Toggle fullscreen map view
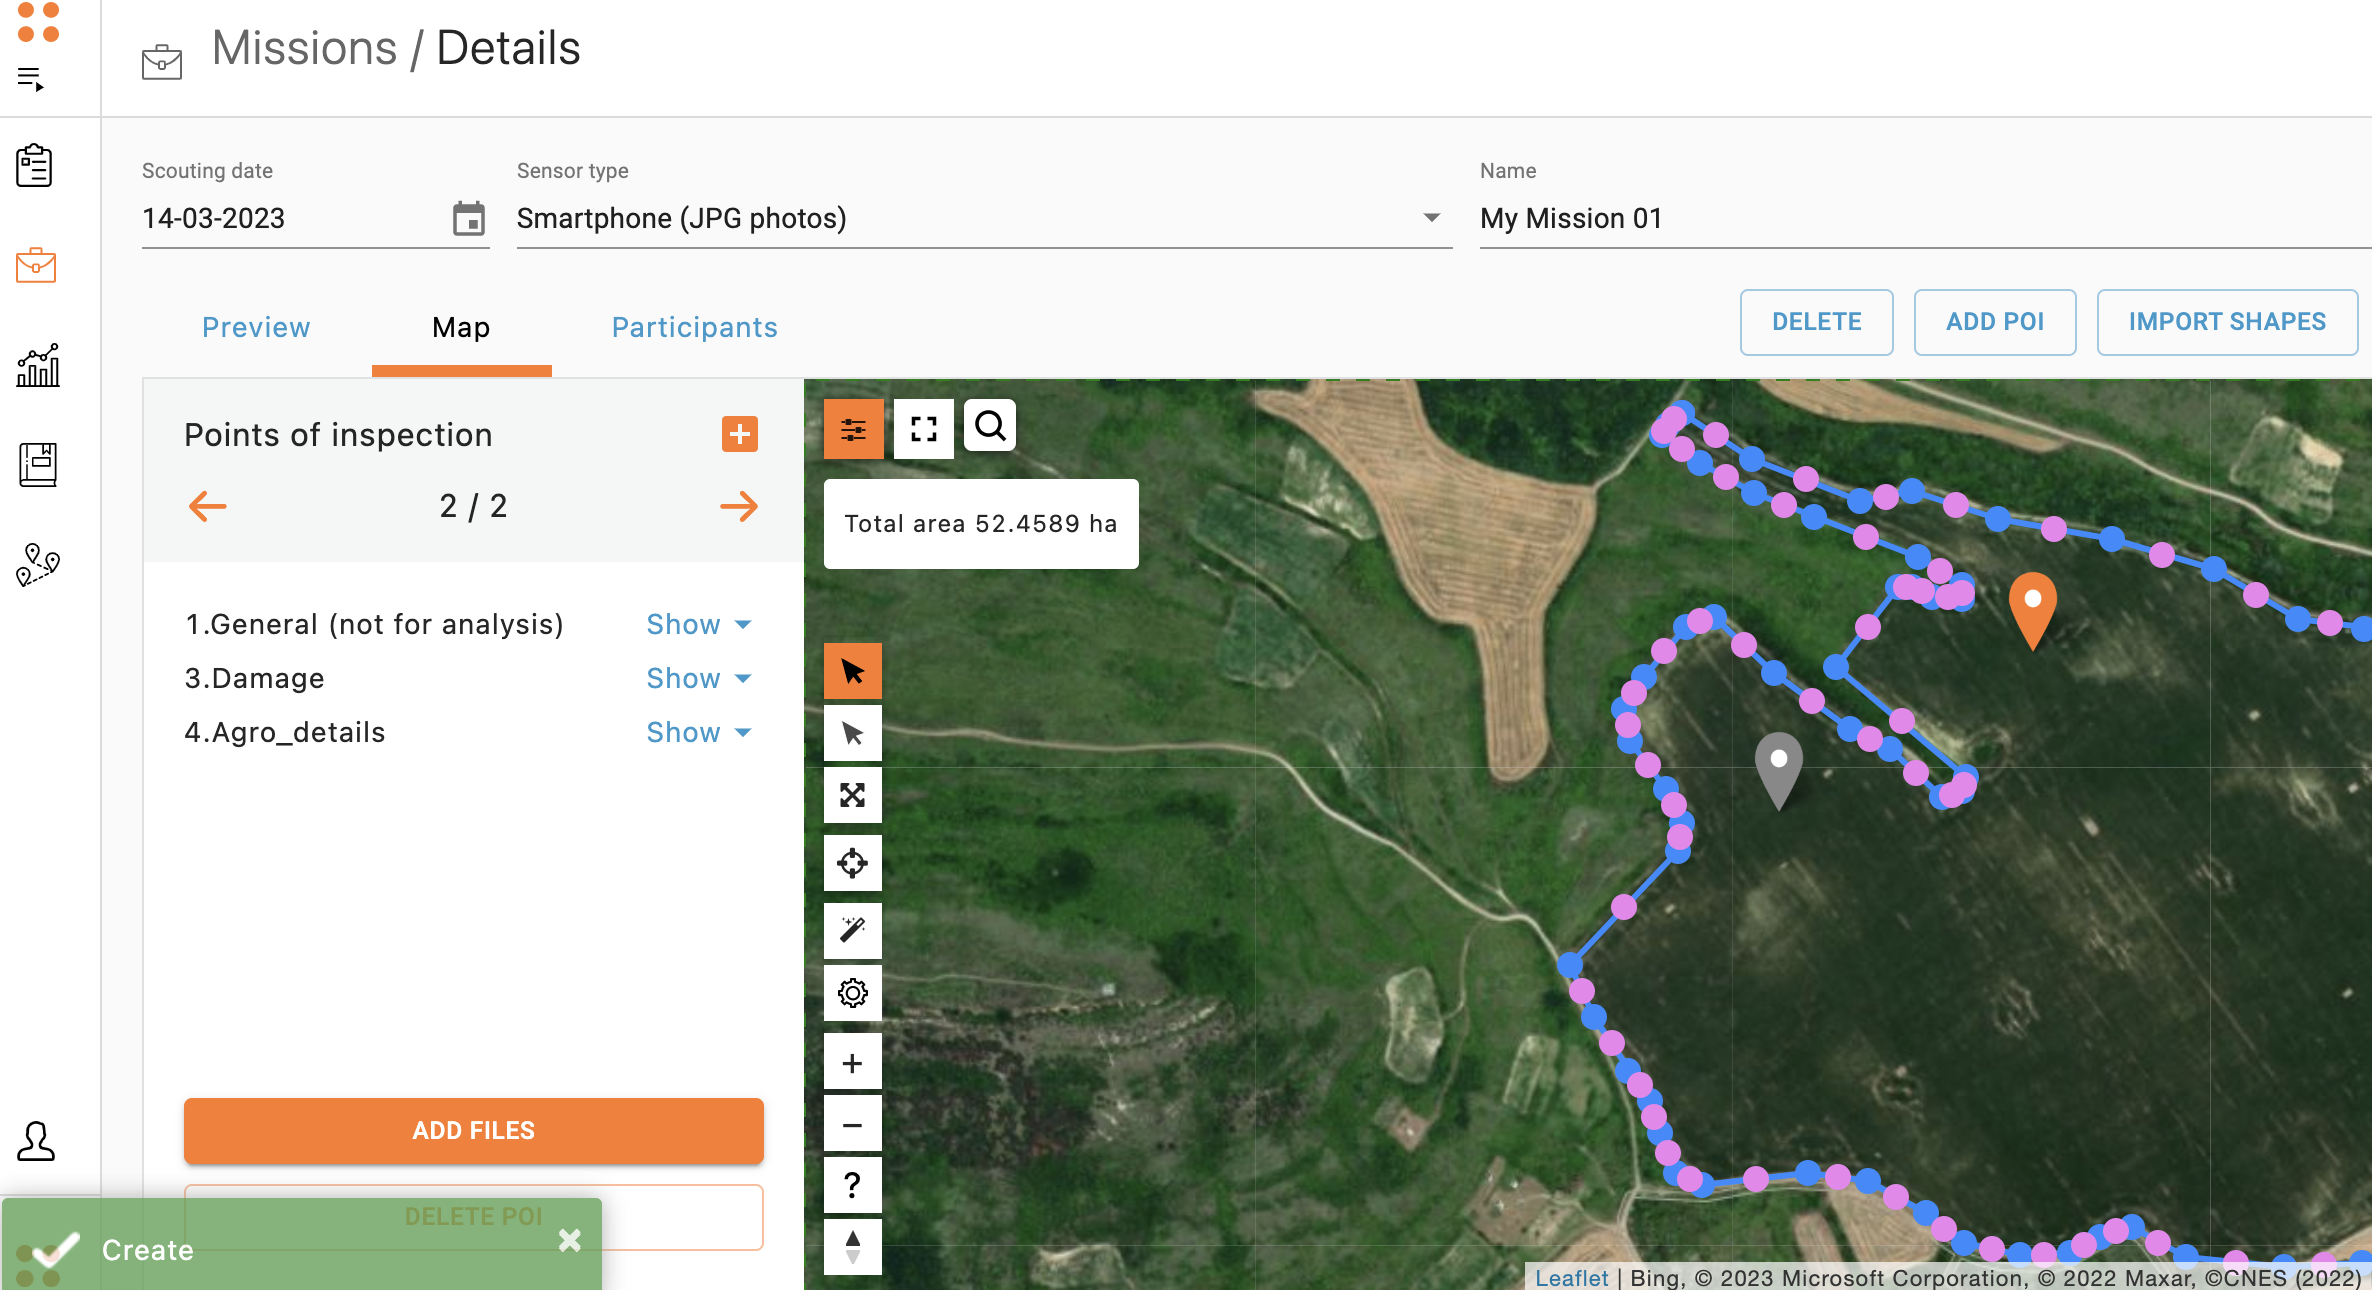2372x1290 pixels. (923, 429)
